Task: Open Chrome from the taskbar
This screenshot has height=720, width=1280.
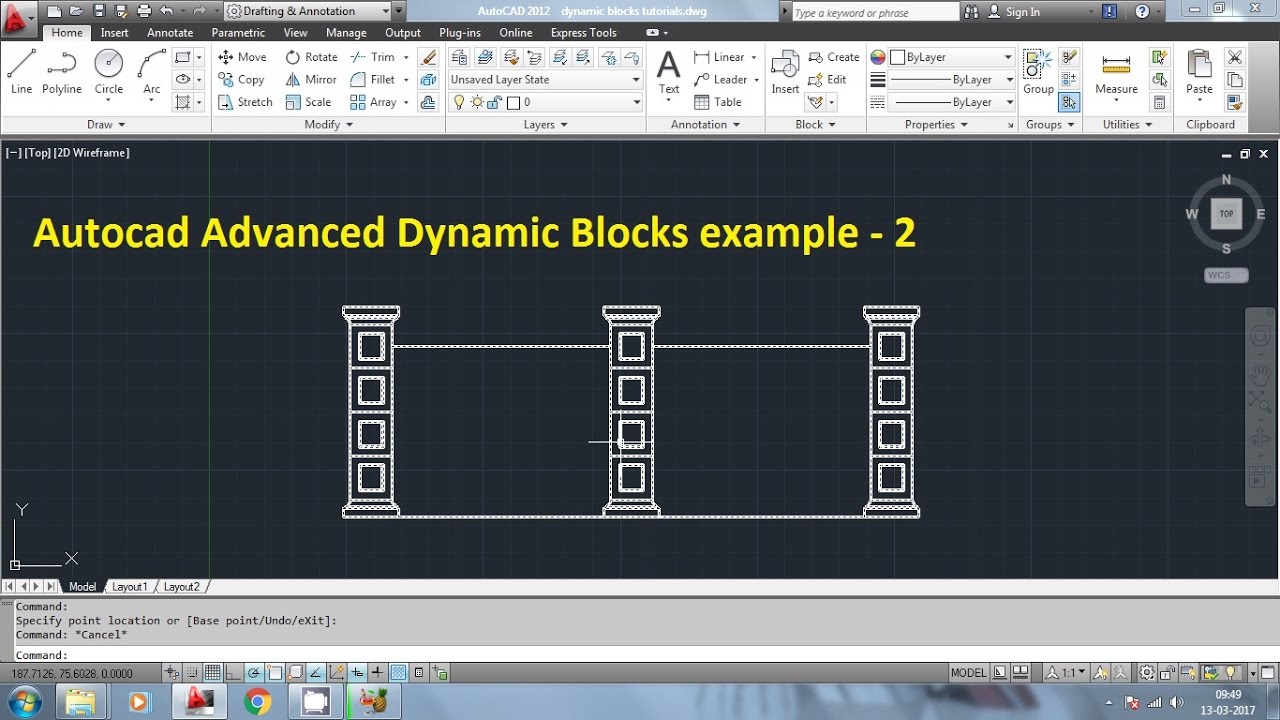Action: tap(257, 702)
